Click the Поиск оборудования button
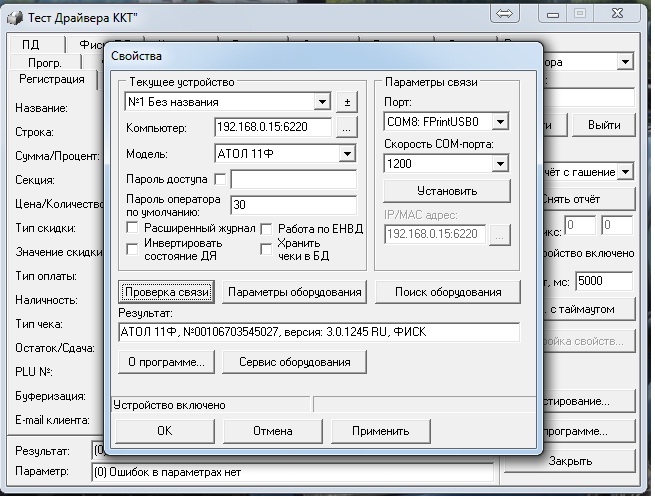This screenshot has height=501, width=655. point(448,292)
